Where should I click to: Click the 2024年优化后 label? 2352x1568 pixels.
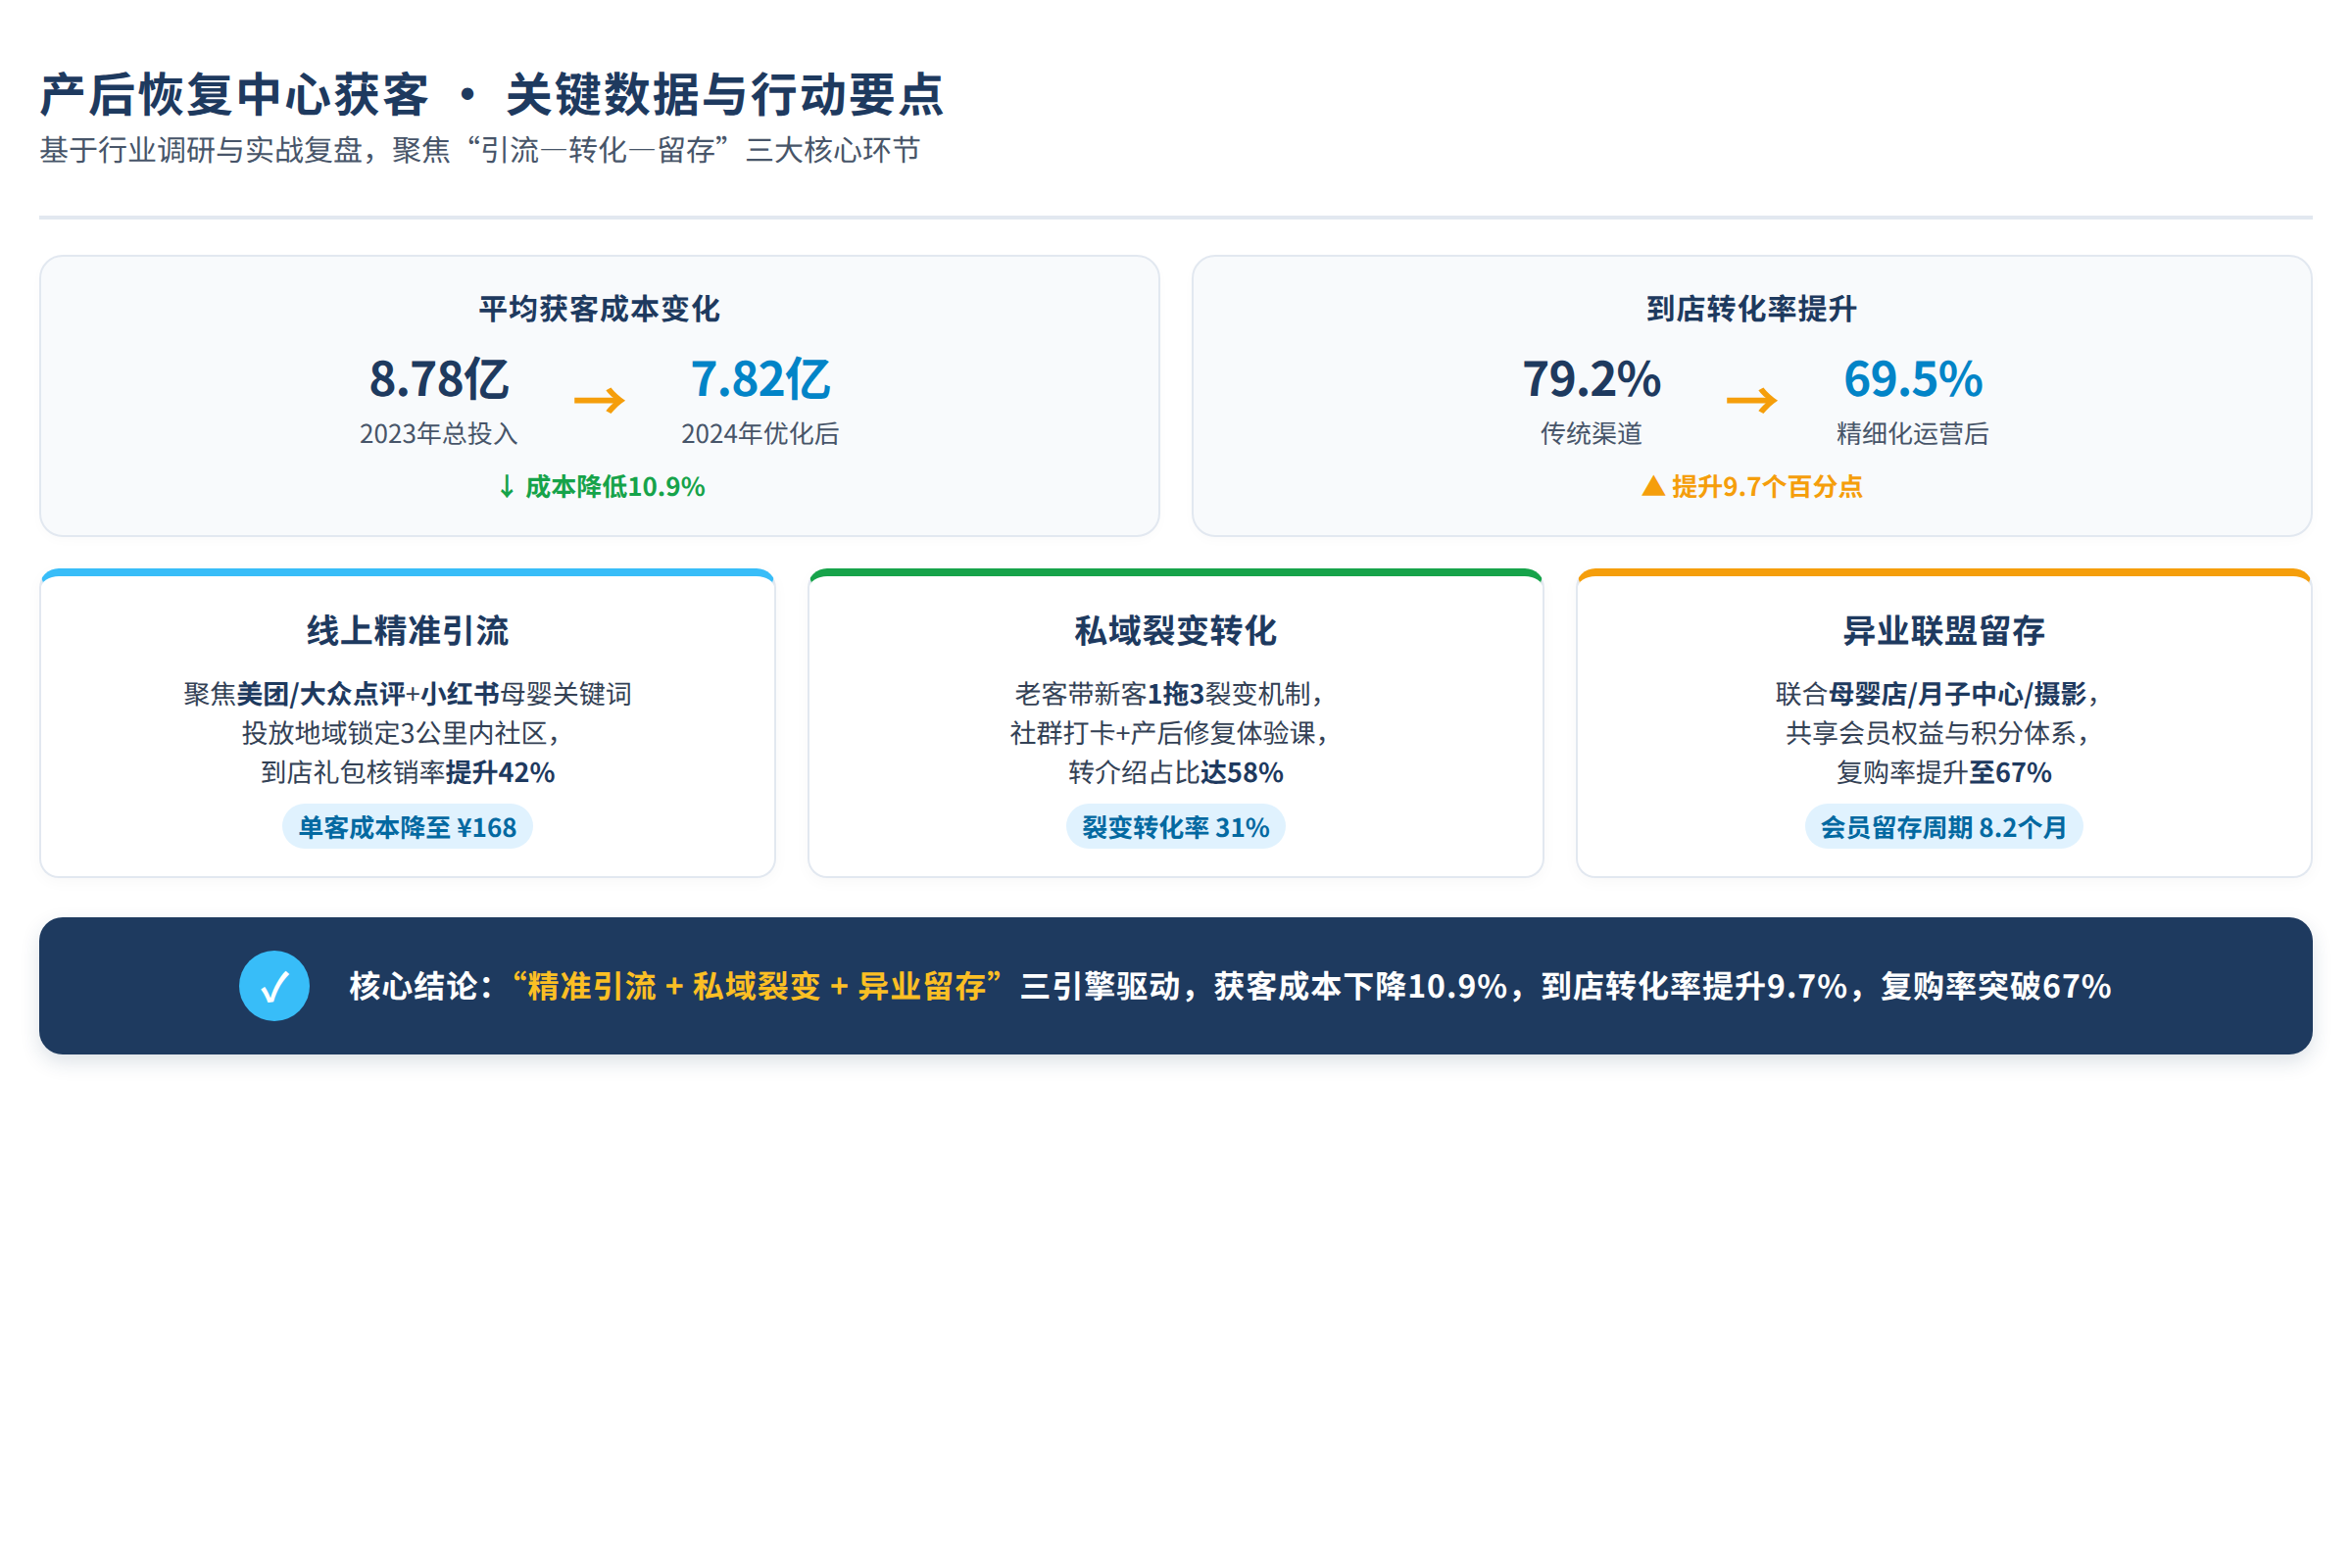click(761, 434)
